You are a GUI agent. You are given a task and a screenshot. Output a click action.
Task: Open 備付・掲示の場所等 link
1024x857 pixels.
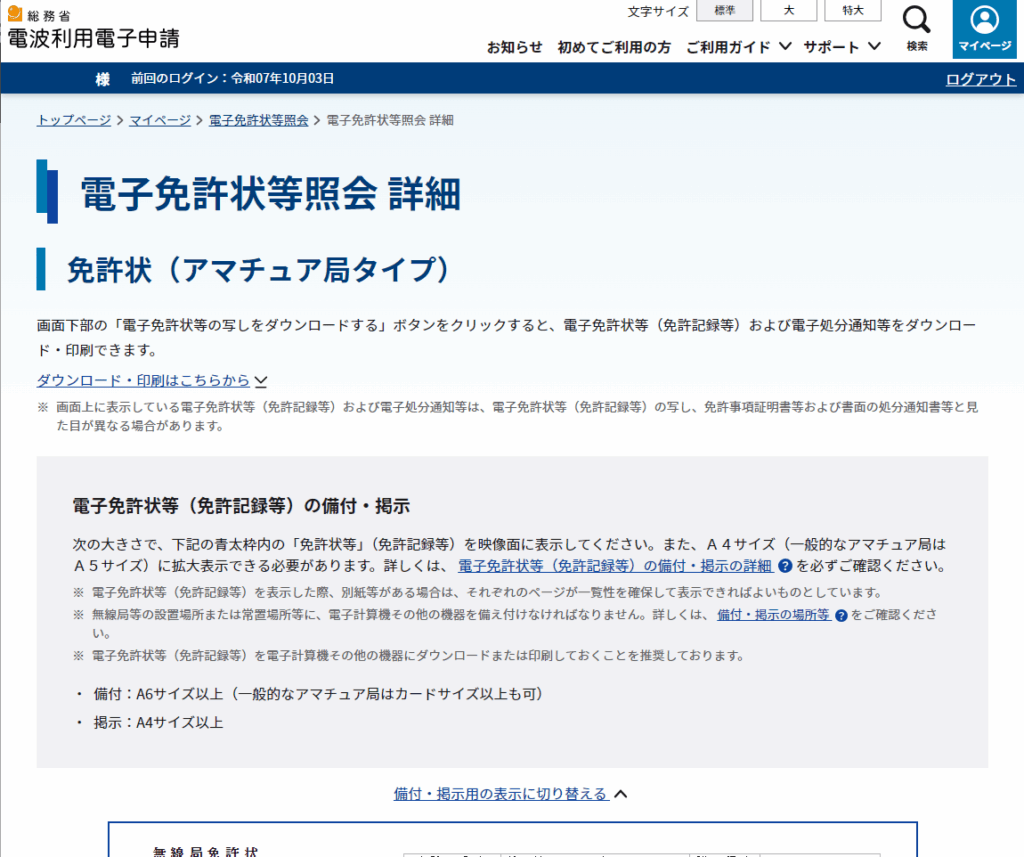[773, 616]
